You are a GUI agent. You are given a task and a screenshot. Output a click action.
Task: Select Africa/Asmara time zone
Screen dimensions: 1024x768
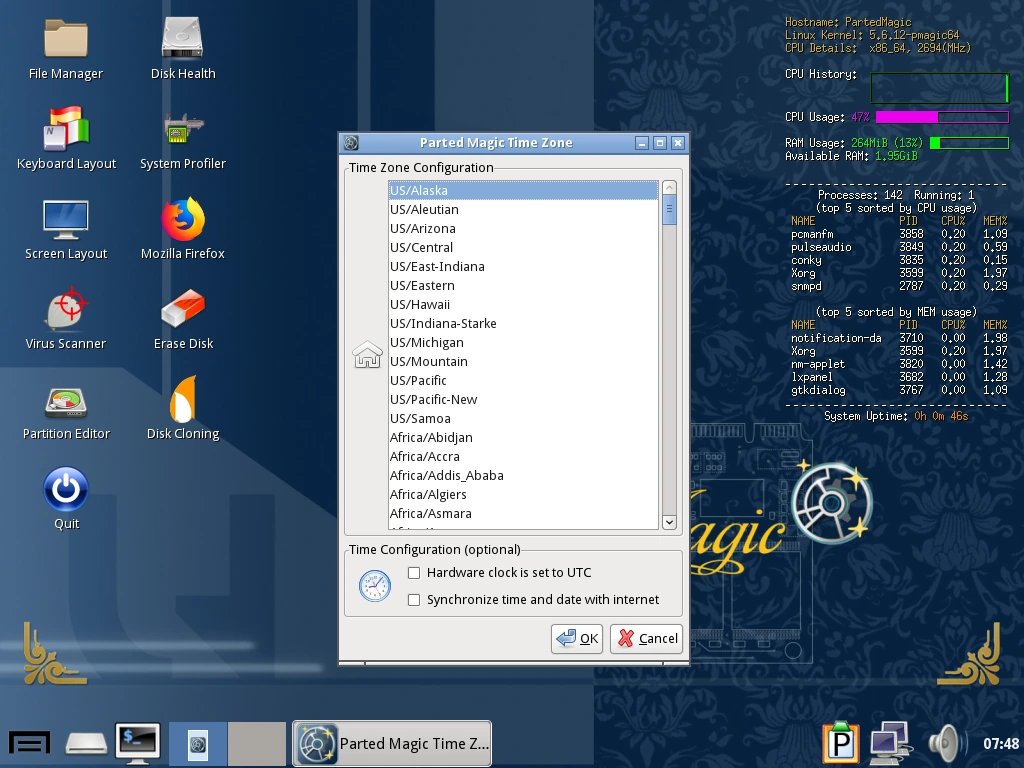tap(523, 513)
